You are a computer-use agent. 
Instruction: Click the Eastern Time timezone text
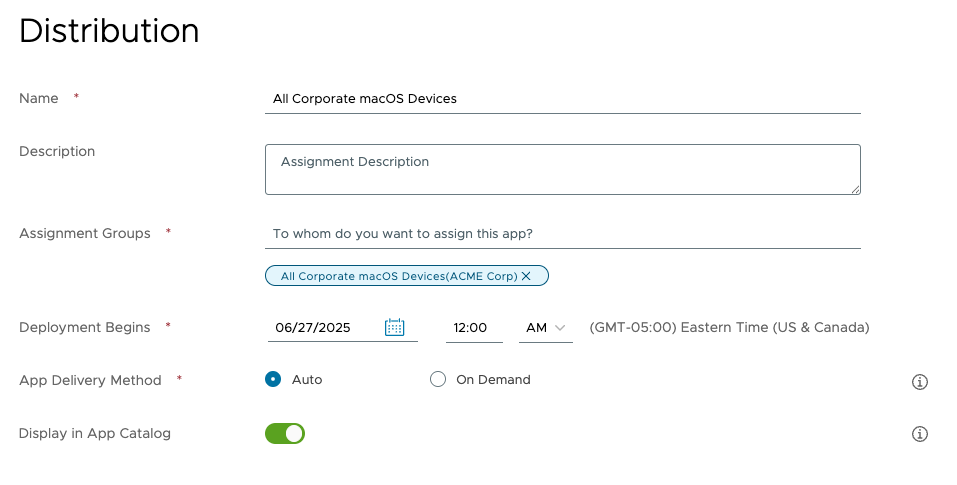coord(729,328)
